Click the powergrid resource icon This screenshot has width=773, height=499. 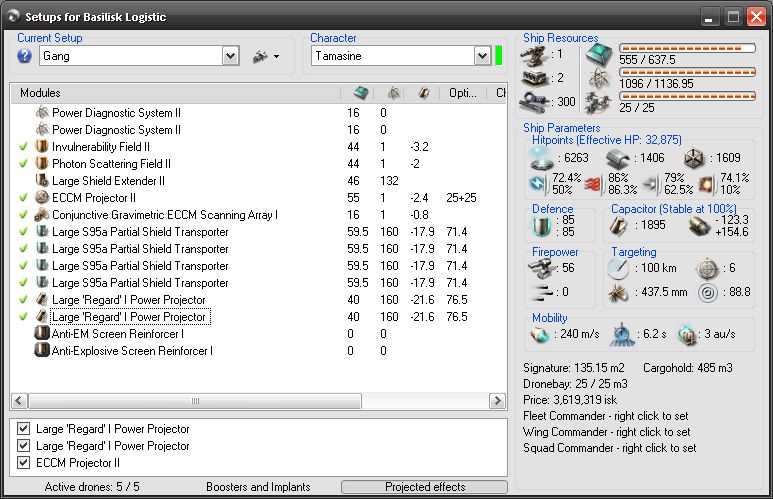pos(598,78)
